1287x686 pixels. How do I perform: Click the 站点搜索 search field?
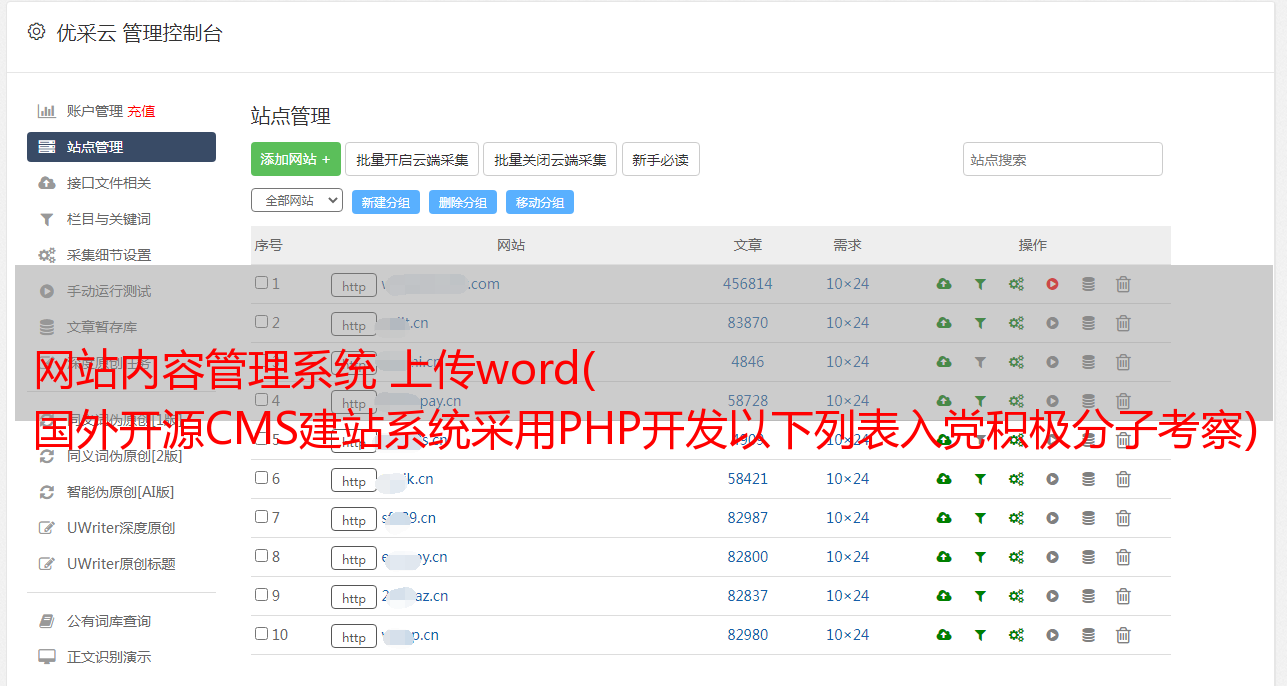tap(1062, 159)
